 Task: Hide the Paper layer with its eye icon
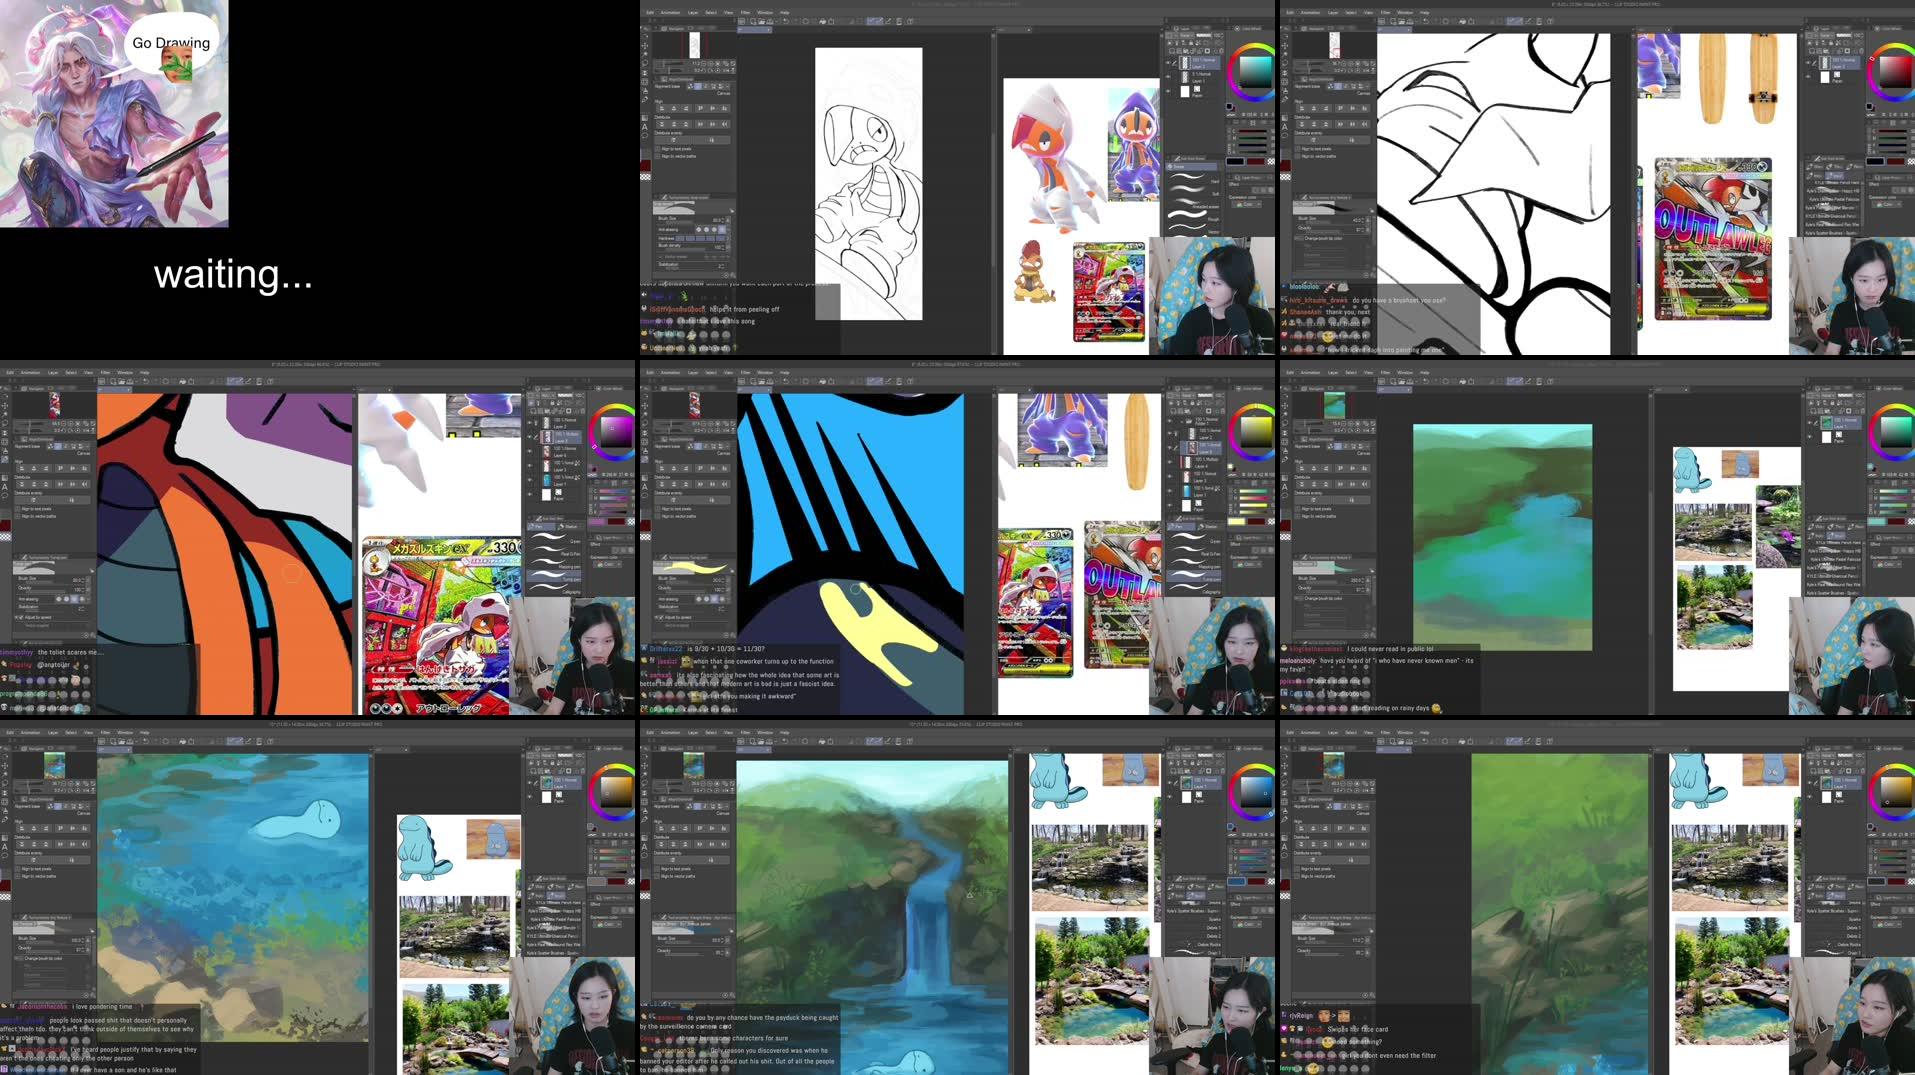[x=1169, y=90]
